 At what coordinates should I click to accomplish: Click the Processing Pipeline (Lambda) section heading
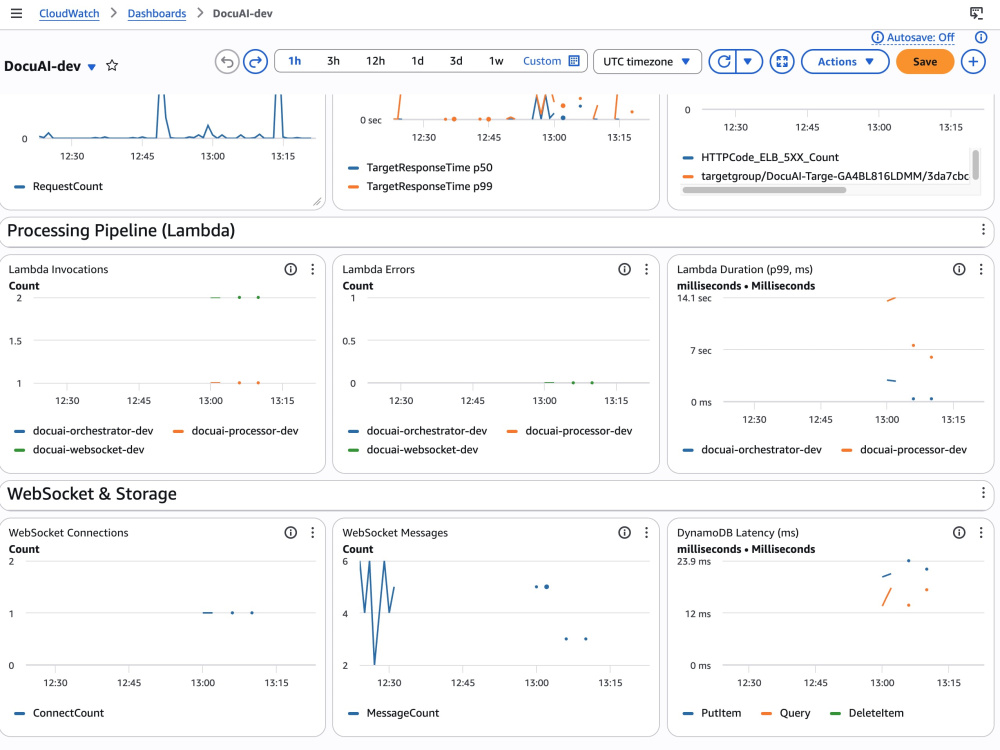pos(121,230)
